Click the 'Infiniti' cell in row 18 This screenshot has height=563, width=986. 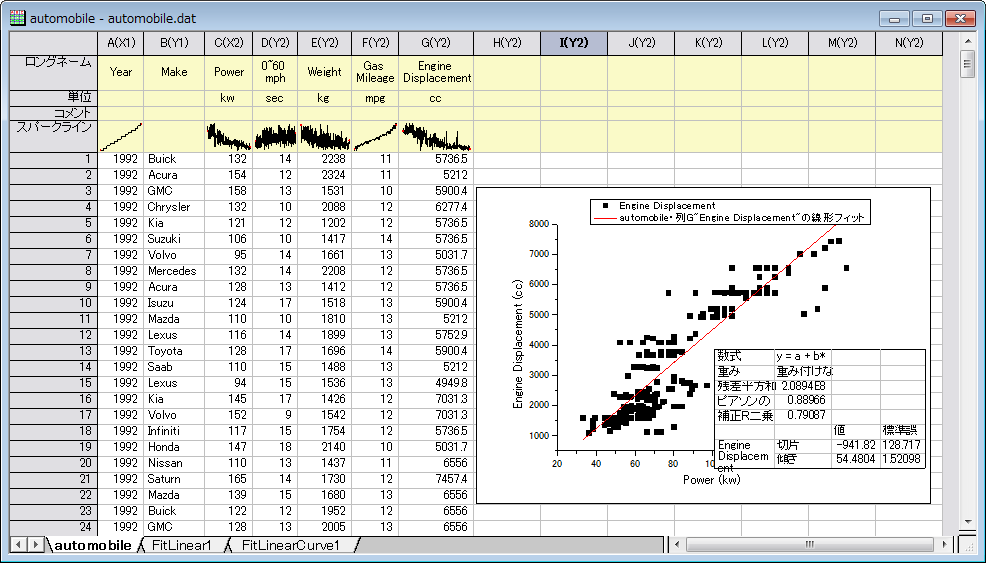[174, 431]
